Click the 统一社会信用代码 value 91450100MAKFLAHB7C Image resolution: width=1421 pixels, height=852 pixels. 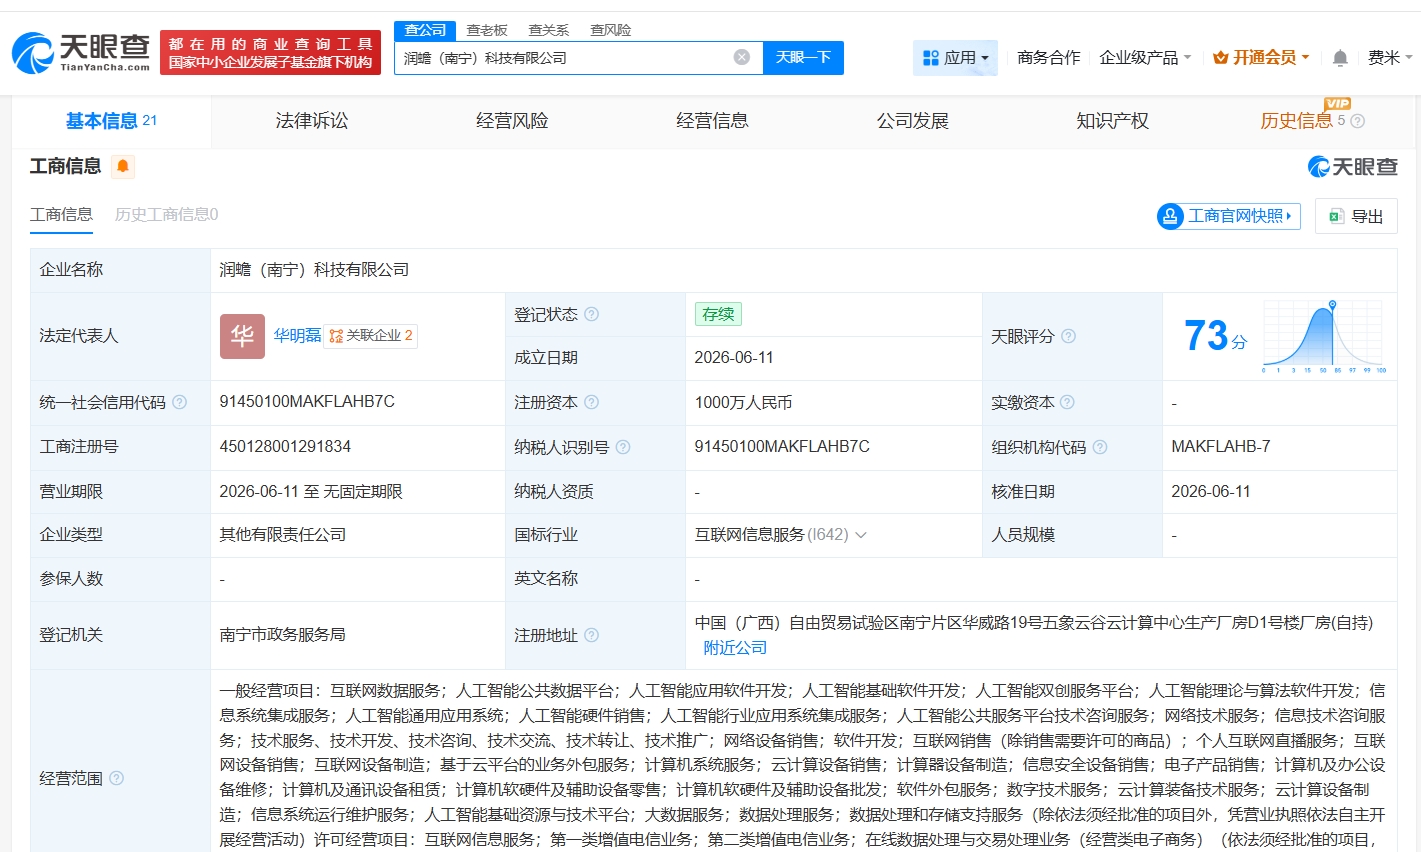click(x=307, y=402)
